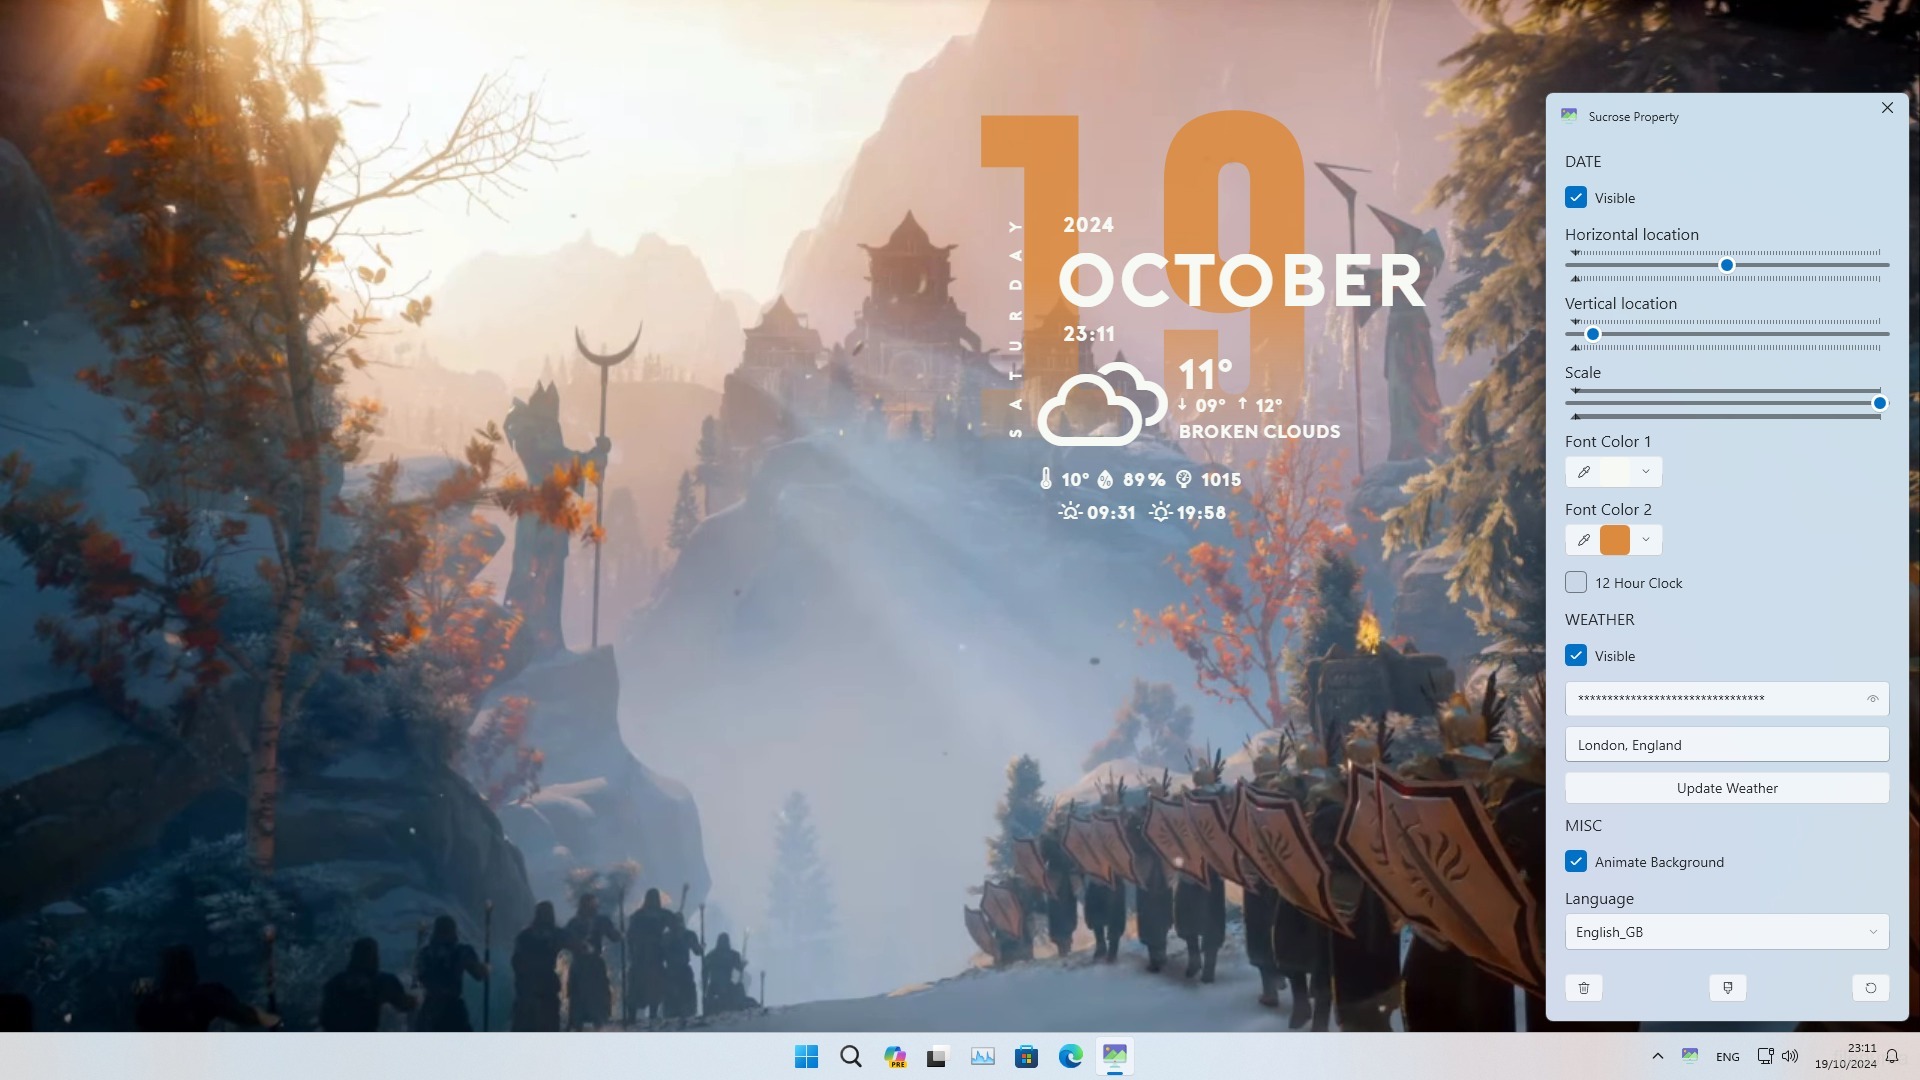Click Font Color 2 eyedropper icon
The height and width of the screenshot is (1080, 1920).
point(1584,540)
